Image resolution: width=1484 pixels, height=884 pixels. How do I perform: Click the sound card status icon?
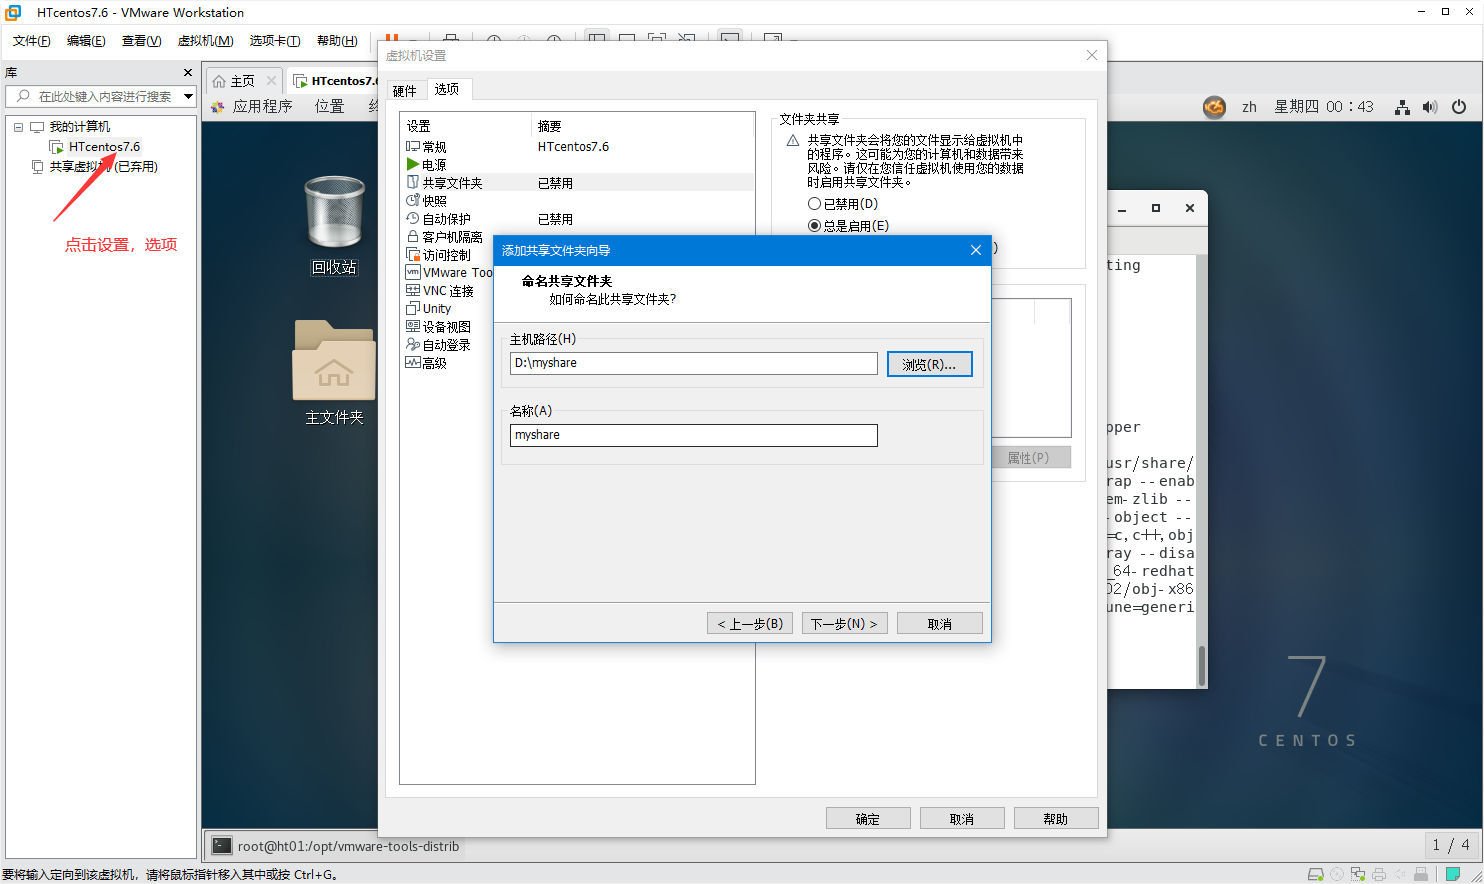tap(1400, 874)
